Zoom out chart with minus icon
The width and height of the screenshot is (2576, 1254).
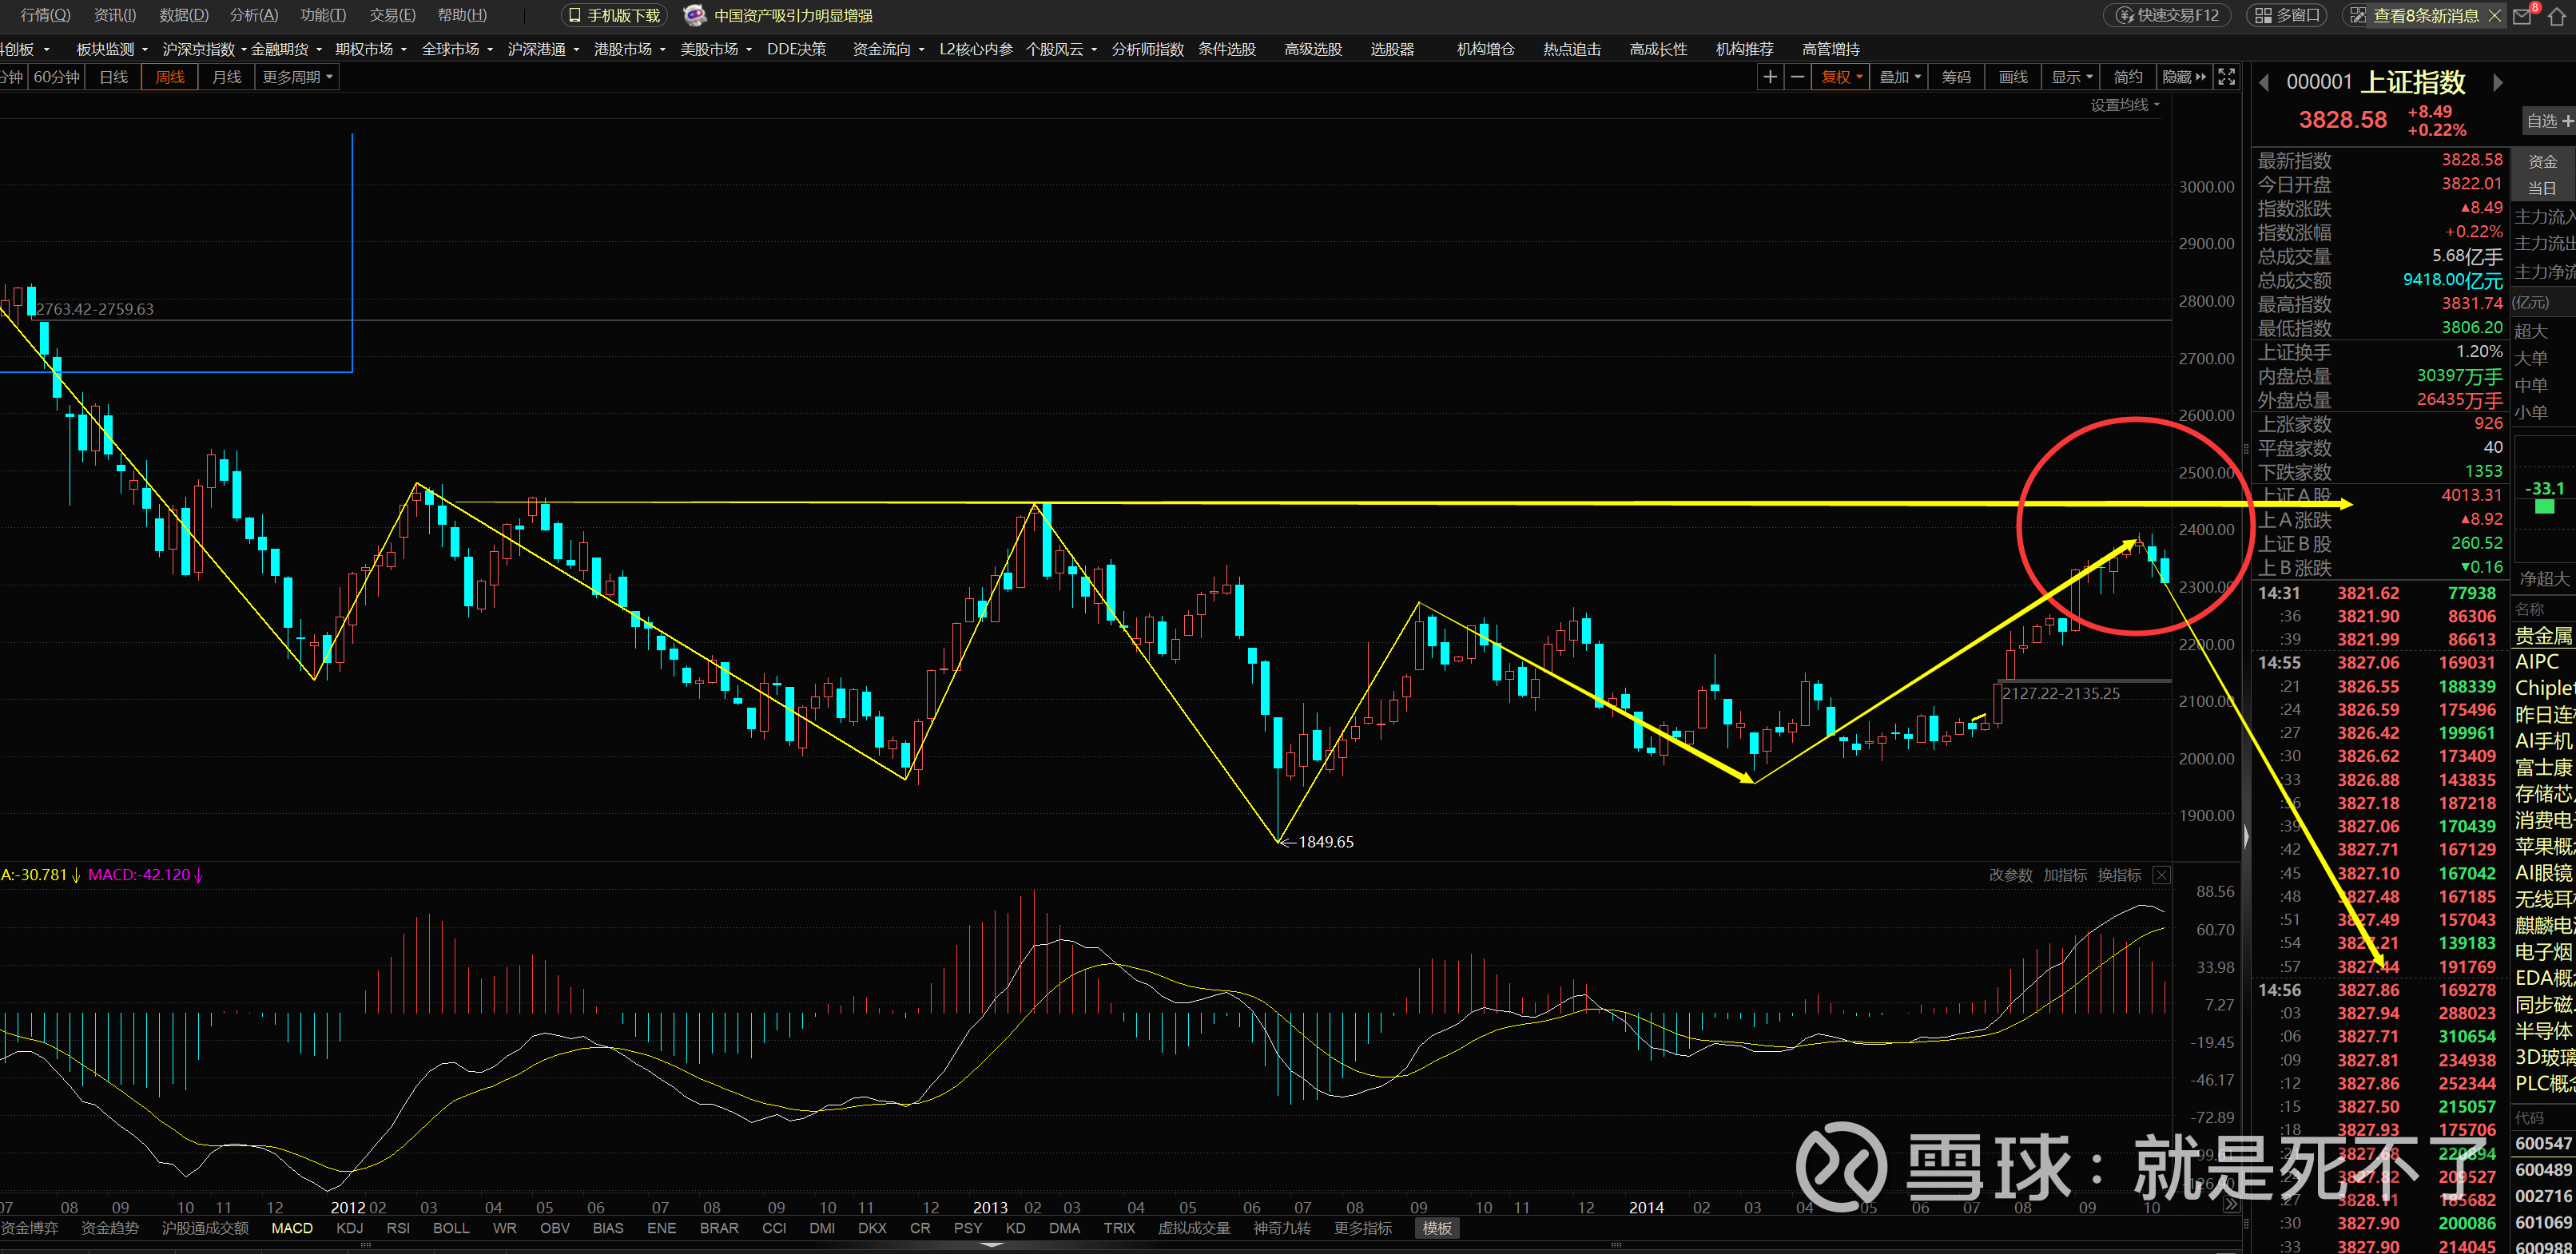coord(1797,77)
